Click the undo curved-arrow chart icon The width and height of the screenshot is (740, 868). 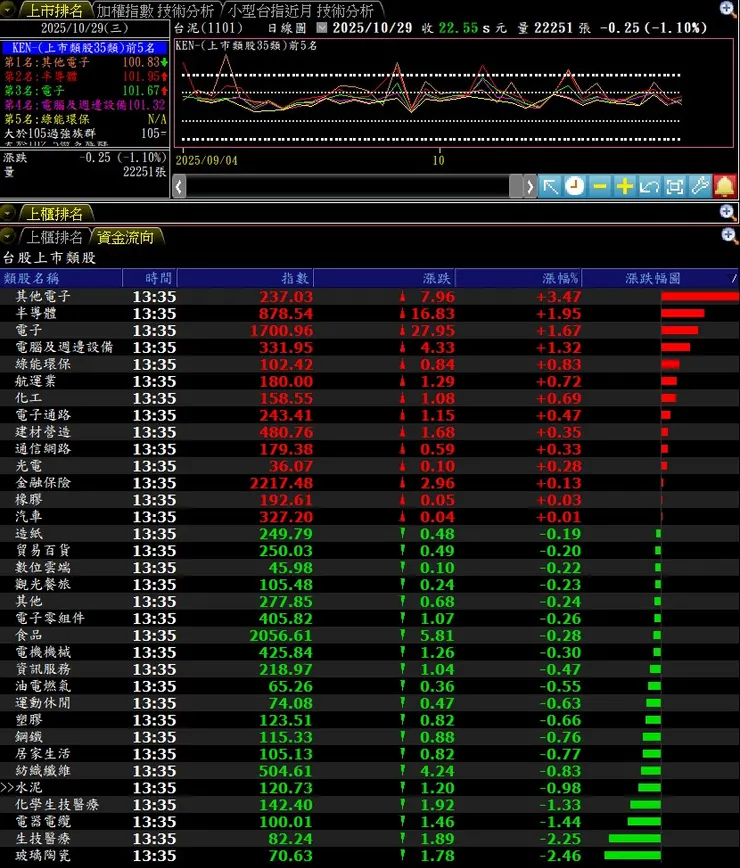coord(649,187)
